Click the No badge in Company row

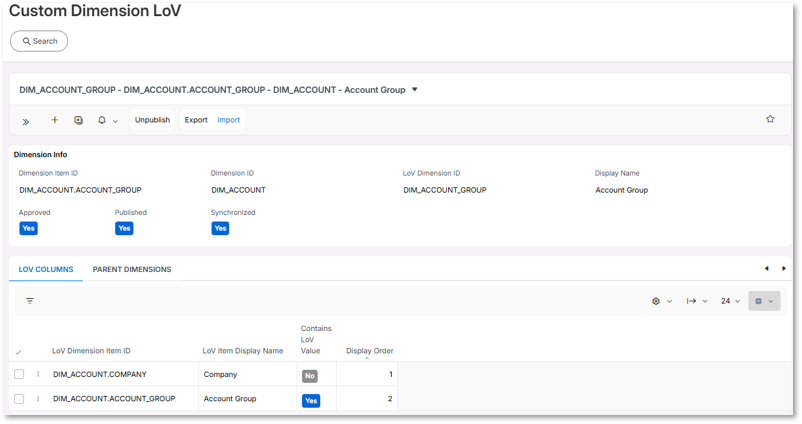point(309,376)
